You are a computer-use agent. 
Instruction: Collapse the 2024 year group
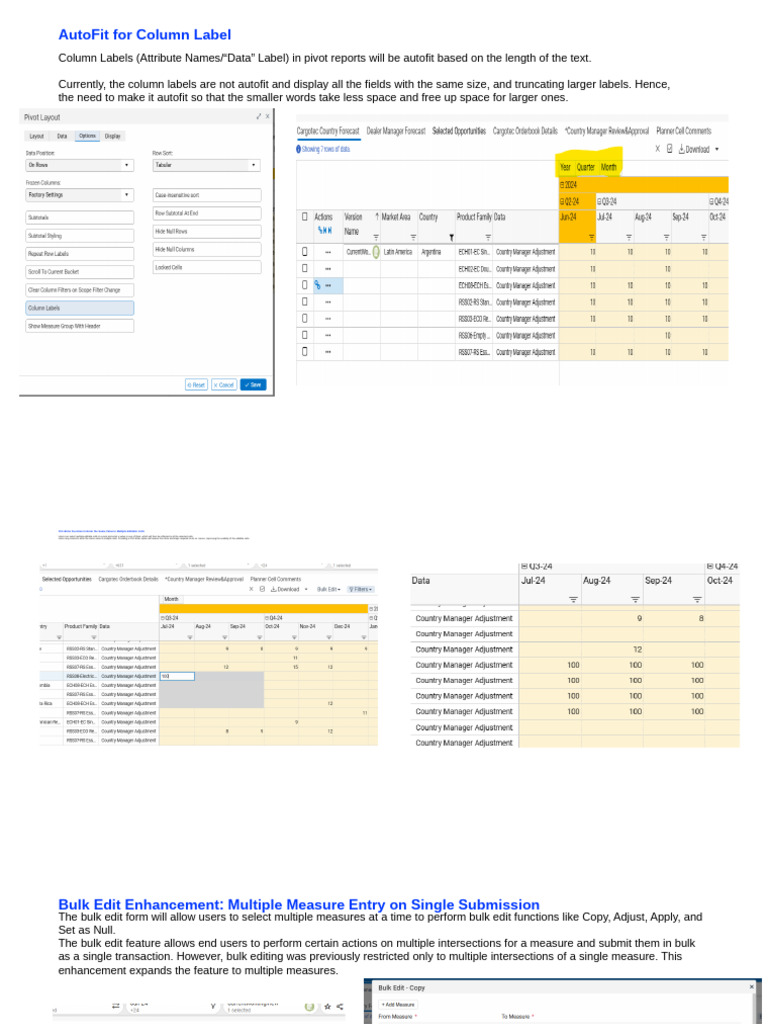click(562, 185)
